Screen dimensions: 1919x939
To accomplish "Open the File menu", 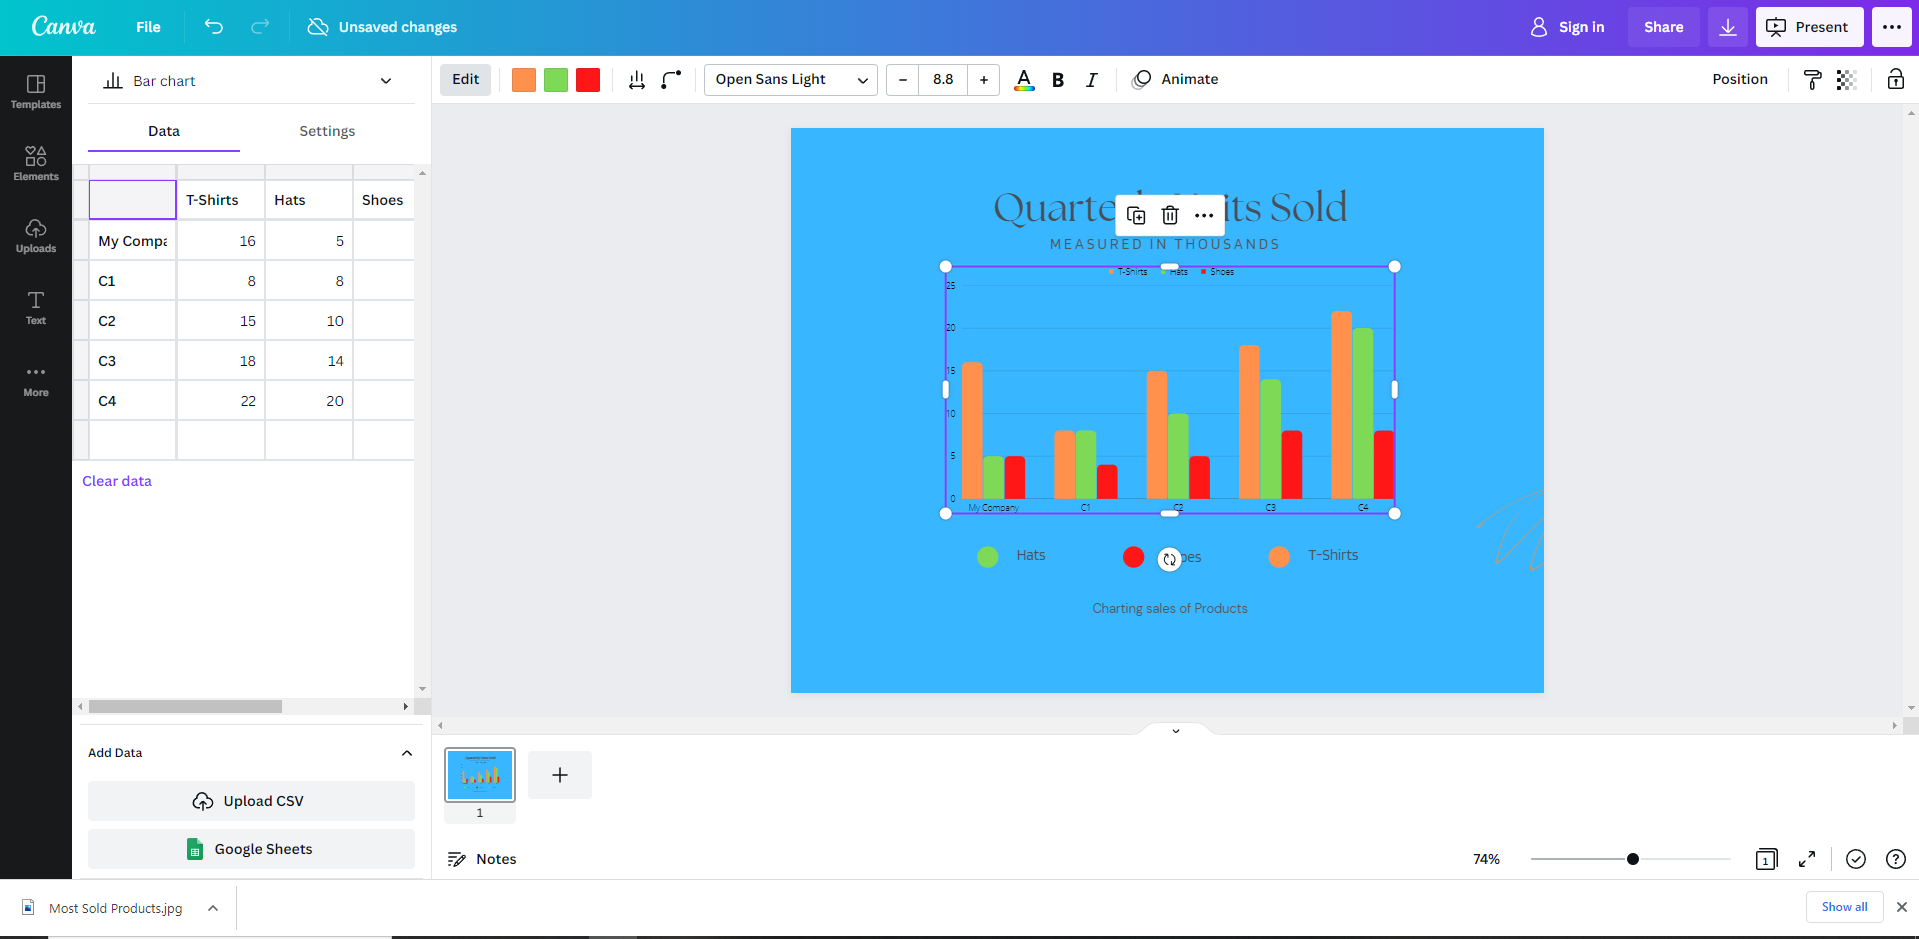I will point(147,27).
